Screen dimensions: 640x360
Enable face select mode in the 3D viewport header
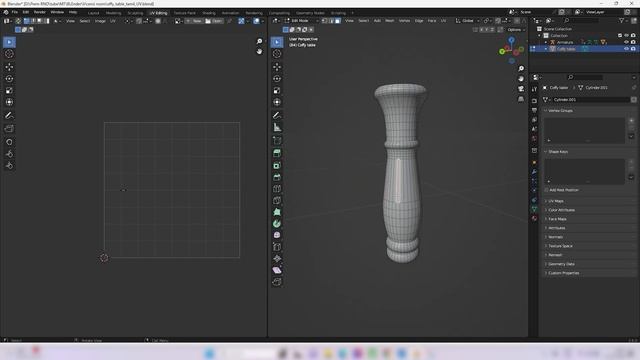click(338, 20)
